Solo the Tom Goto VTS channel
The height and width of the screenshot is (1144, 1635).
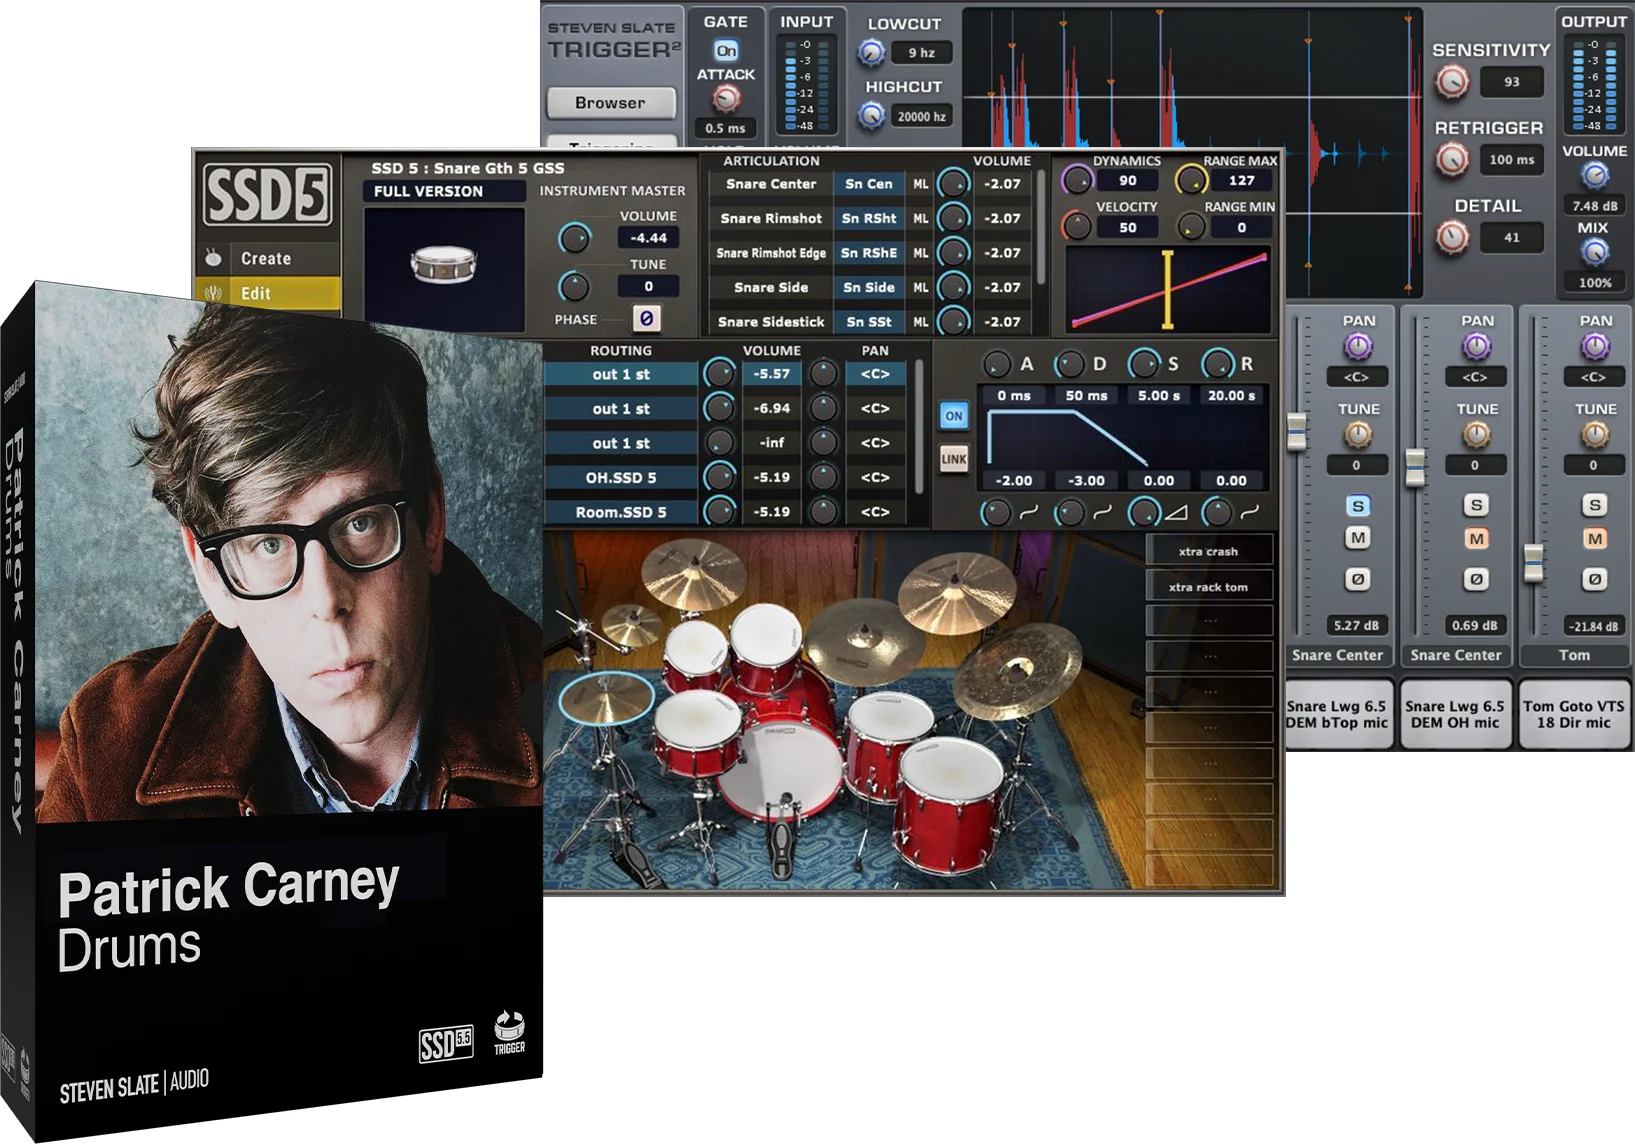pos(1594,505)
